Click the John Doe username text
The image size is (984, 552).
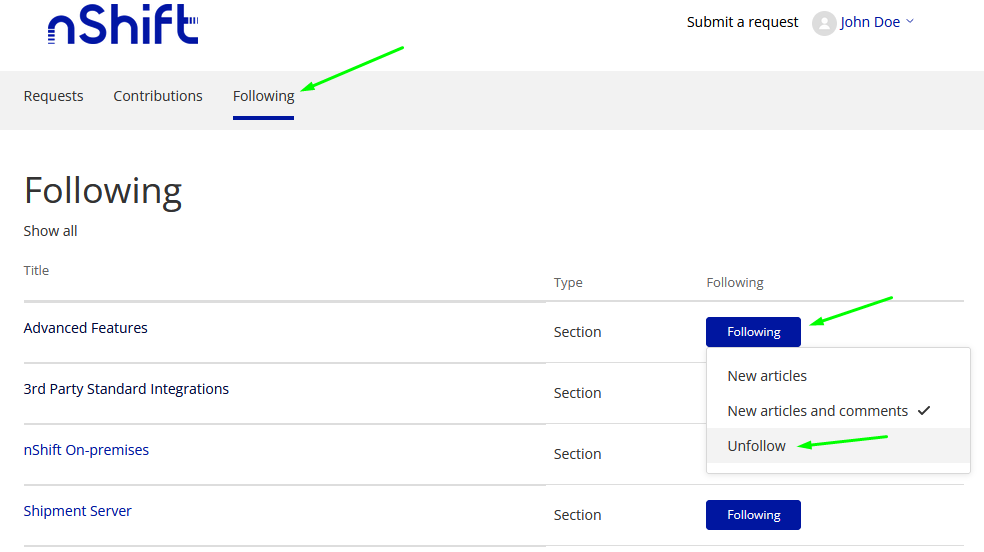click(x=870, y=22)
